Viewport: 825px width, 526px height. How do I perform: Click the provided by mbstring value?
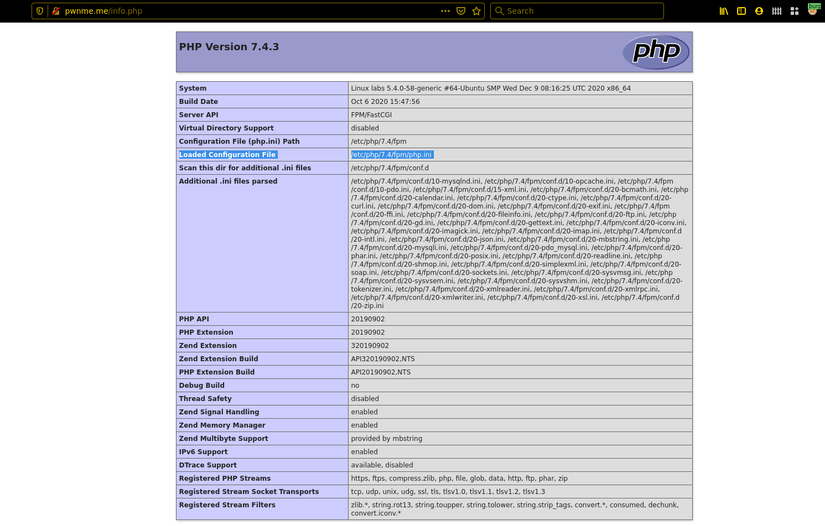tap(387, 439)
